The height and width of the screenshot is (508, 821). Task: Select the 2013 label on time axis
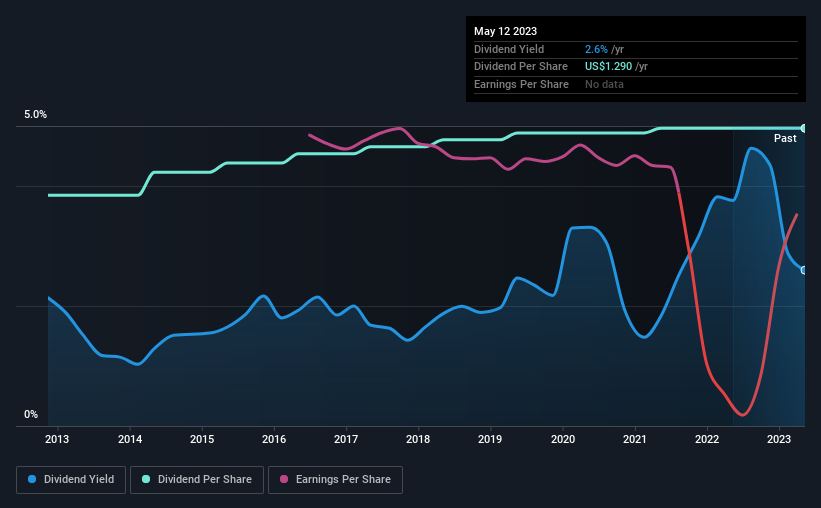[57, 439]
